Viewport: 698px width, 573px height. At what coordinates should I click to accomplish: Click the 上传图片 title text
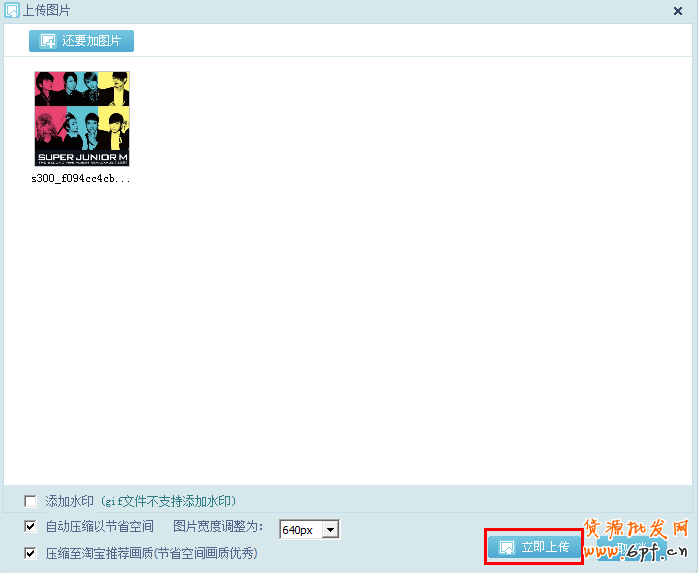[x=46, y=10]
